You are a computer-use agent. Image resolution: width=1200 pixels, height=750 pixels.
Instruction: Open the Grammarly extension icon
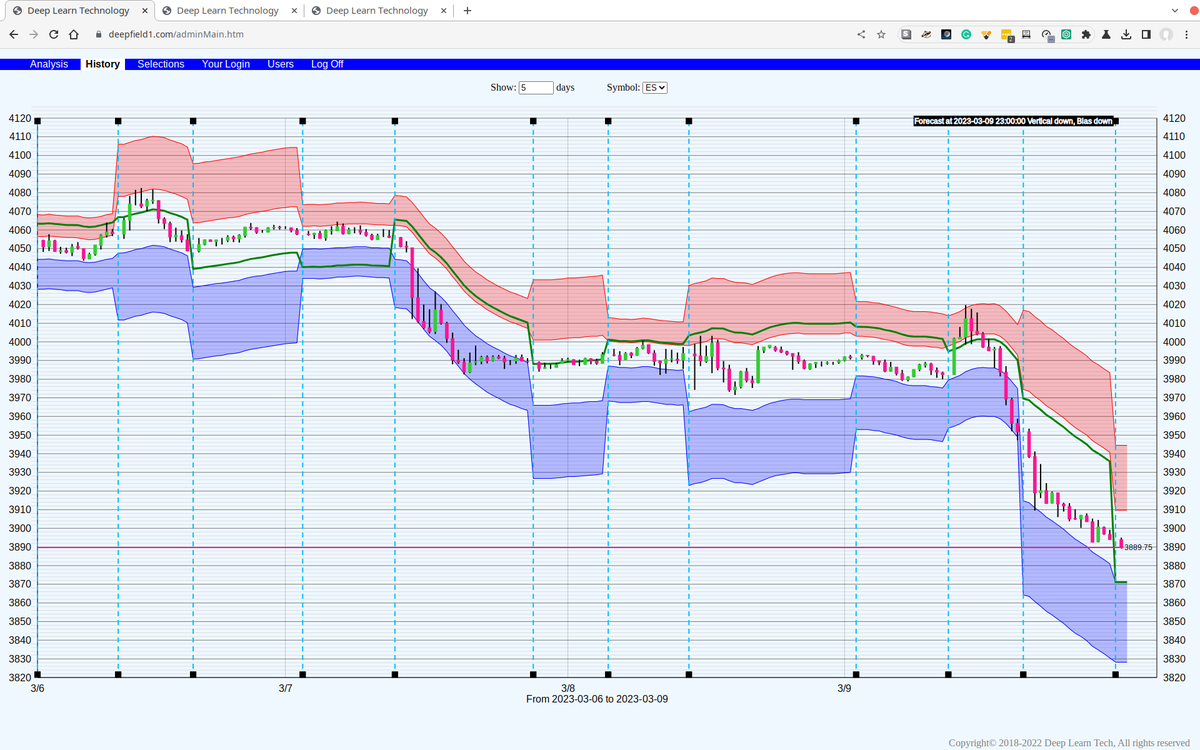pyautogui.click(x=967, y=34)
